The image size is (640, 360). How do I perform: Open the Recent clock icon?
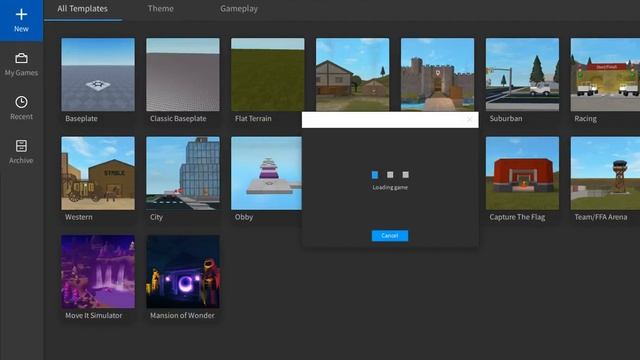click(21, 102)
